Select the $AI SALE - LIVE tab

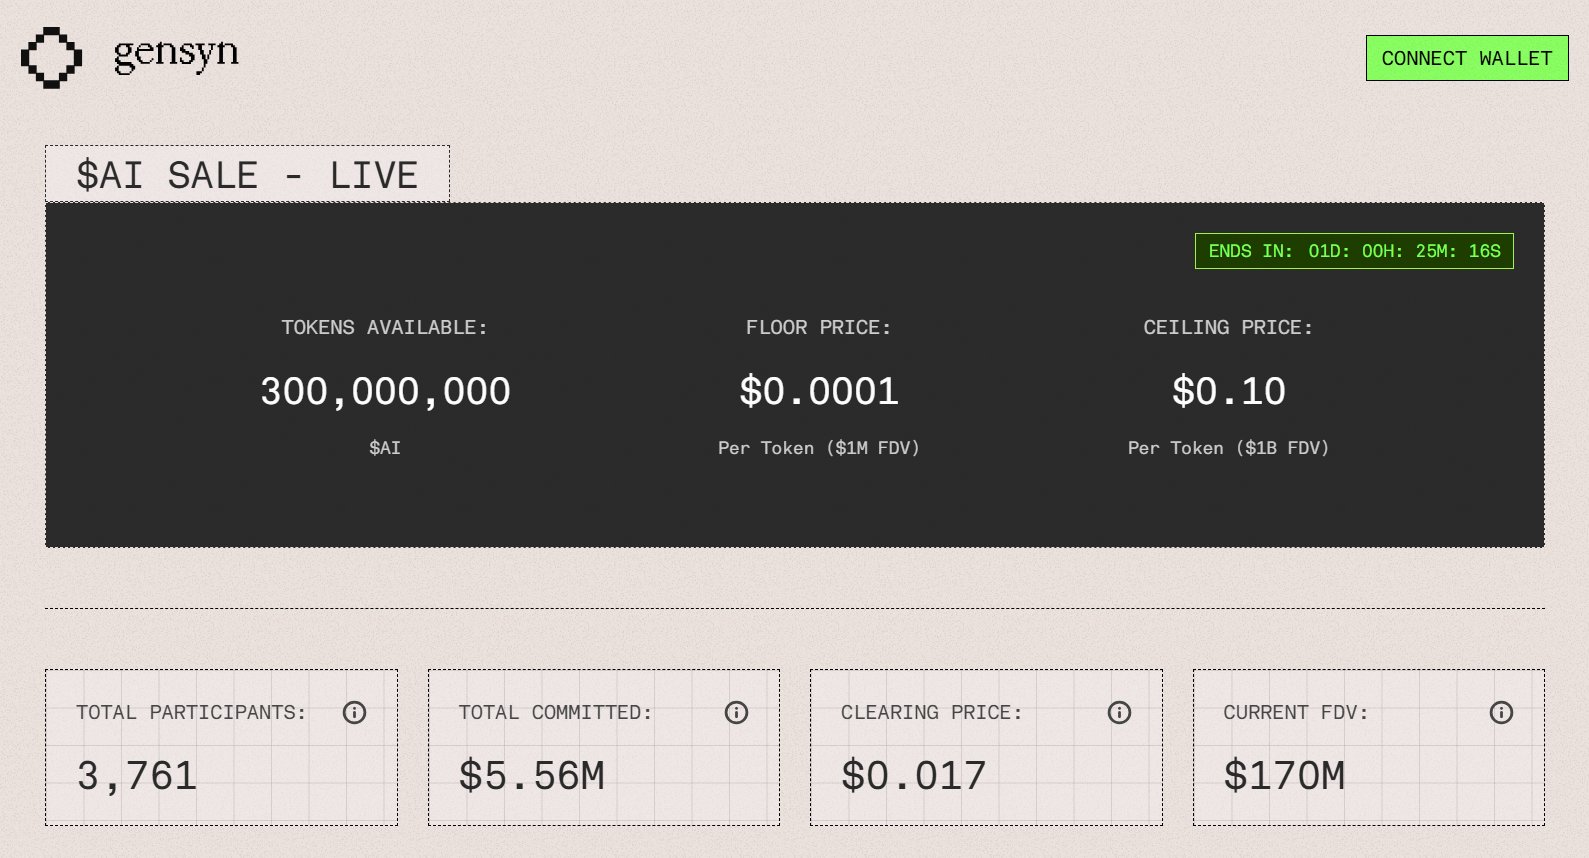247,175
